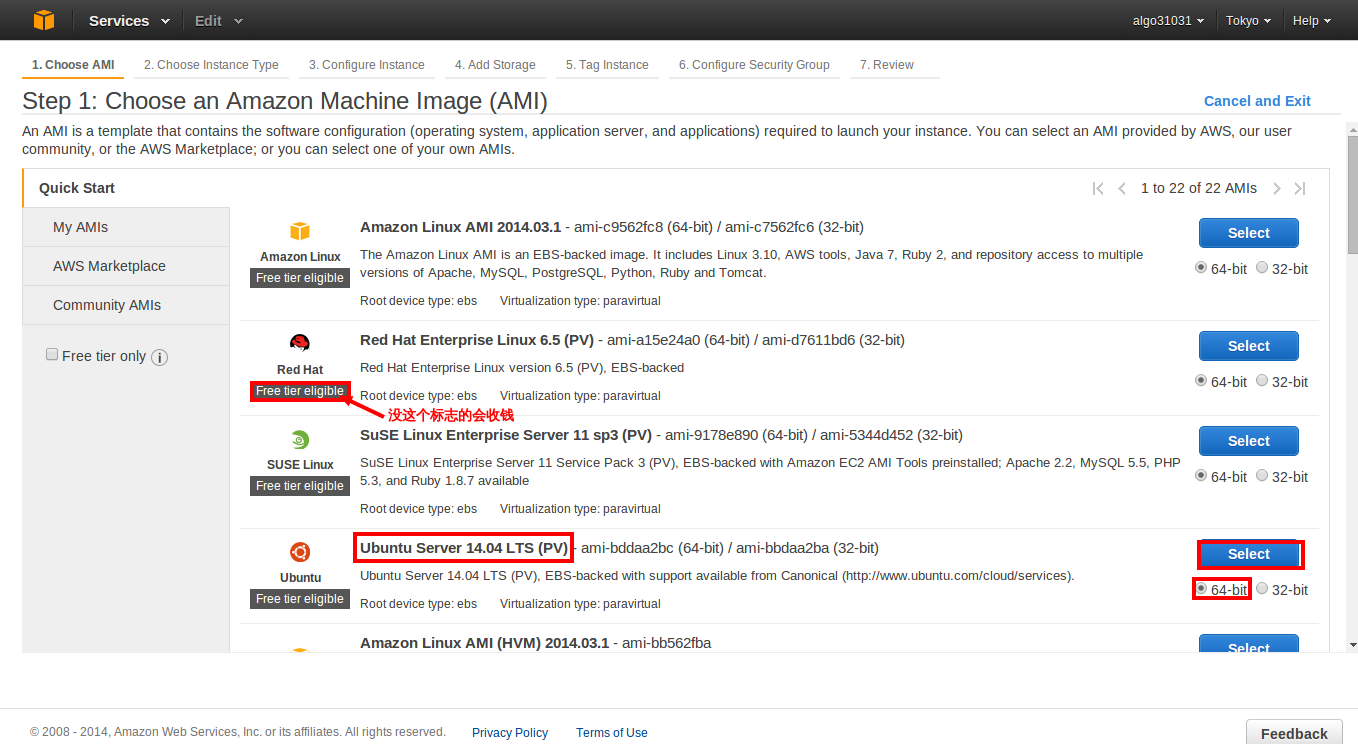Image resolution: width=1358 pixels, height=744 pixels.
Task: Select 32-bit for Amazon Linux AMI 2014.03.1
Action: (x=1262, y=268)
